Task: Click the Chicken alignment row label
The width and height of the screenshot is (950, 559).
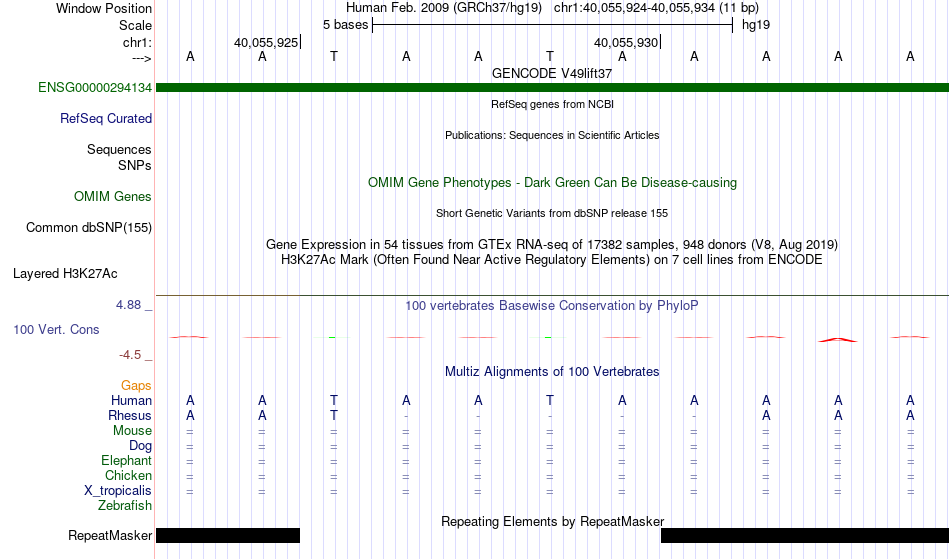Action: tap(128, 476)
